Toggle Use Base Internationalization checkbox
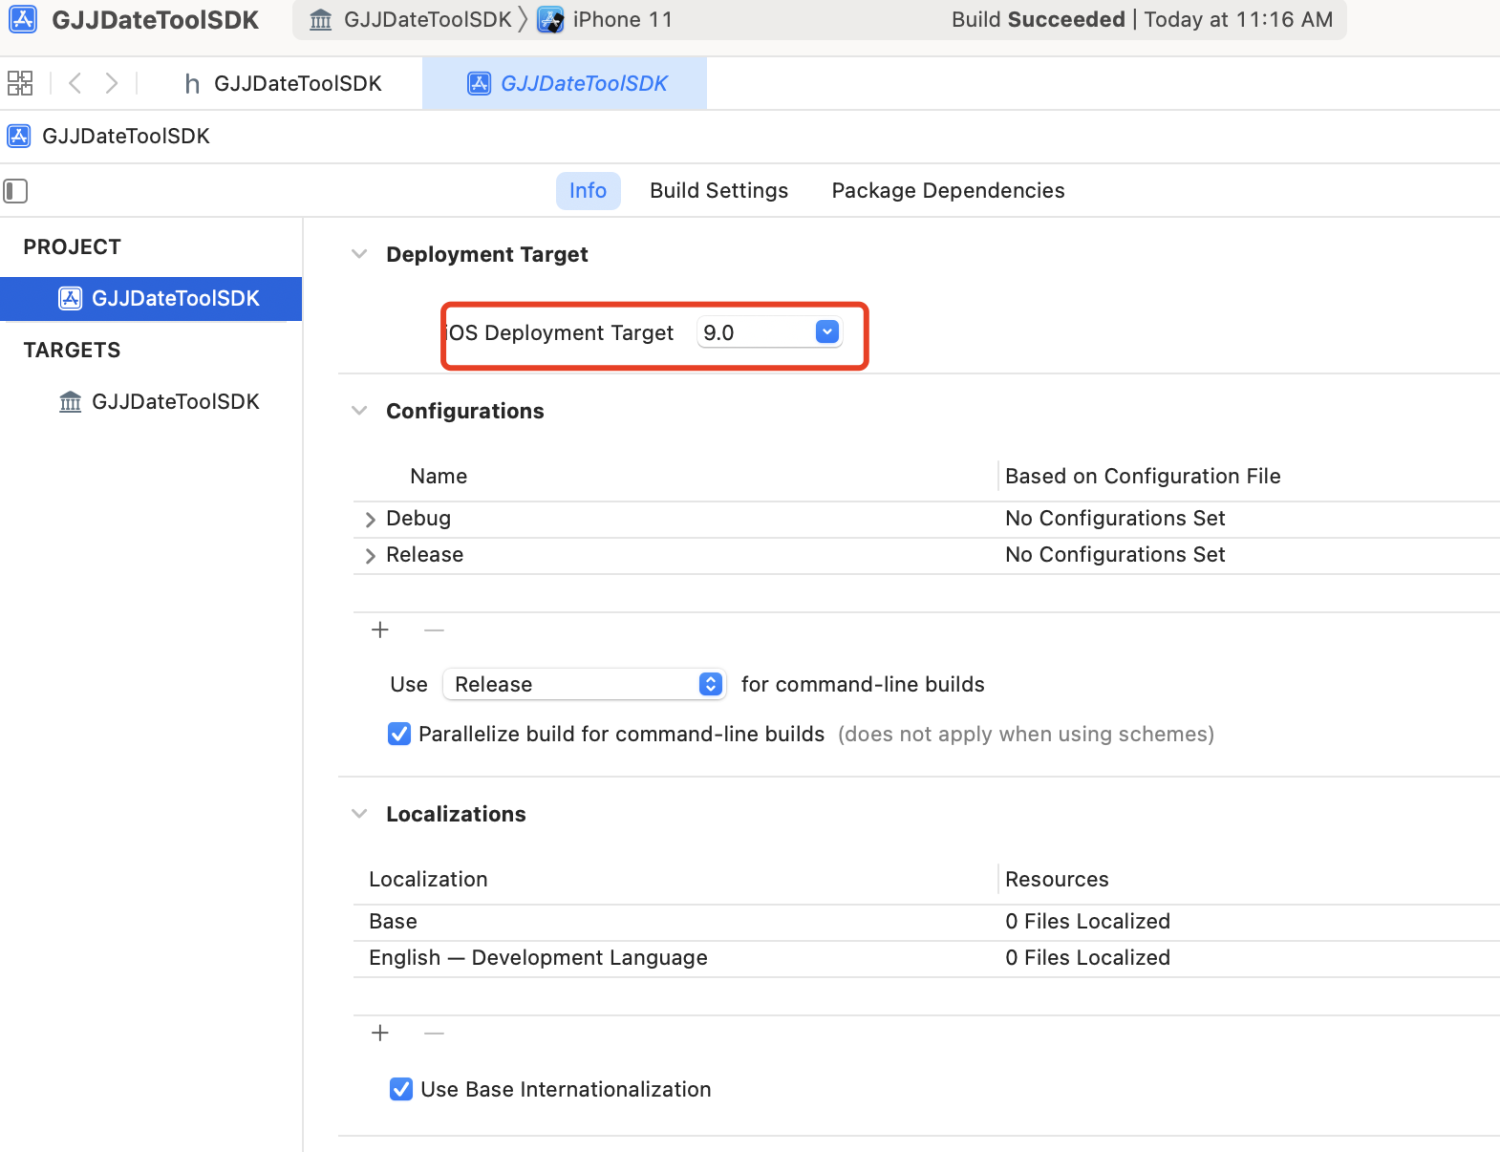 tap(401, 1089)
